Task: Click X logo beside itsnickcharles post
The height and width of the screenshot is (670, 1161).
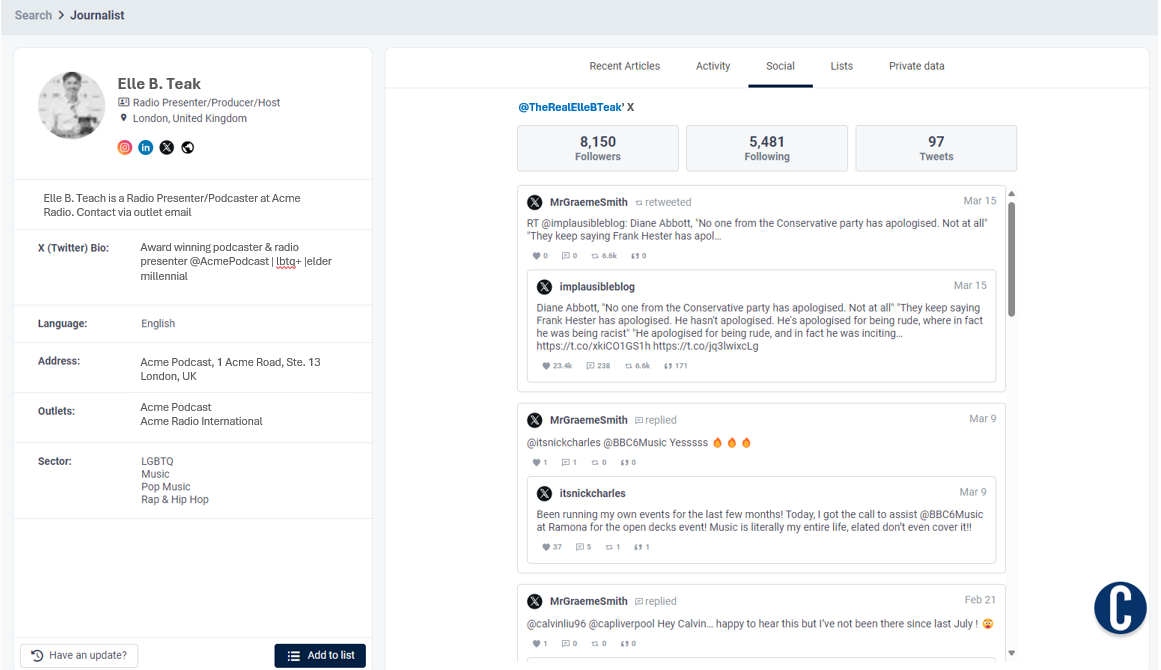Action: pyautogui.click(x=544, y=494)
